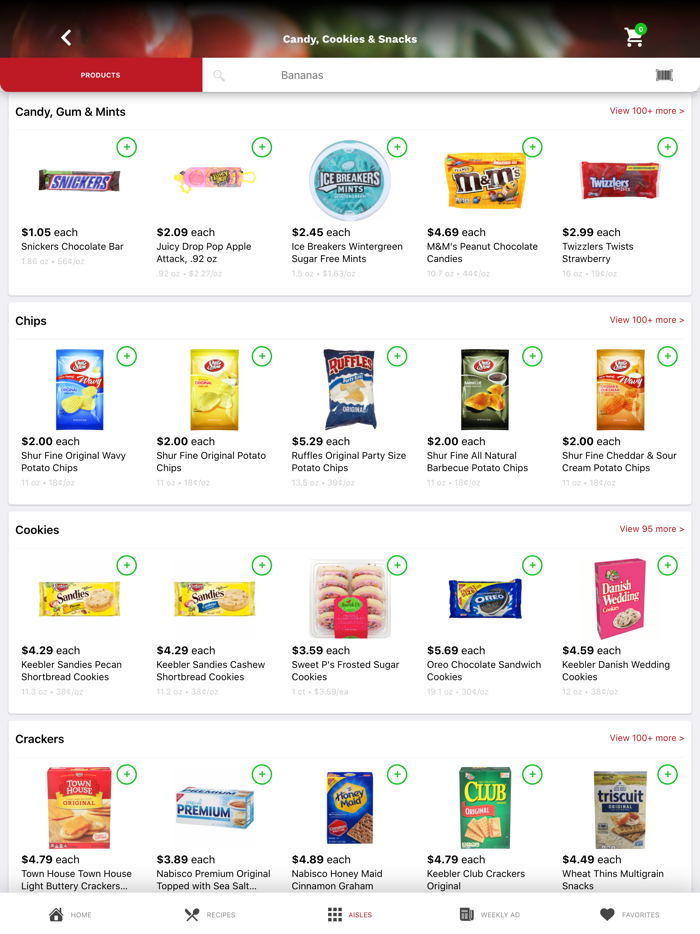Screen dimensions: 700x934
Task: Expand Chips with View 100+ more
Action: (646, 320)
